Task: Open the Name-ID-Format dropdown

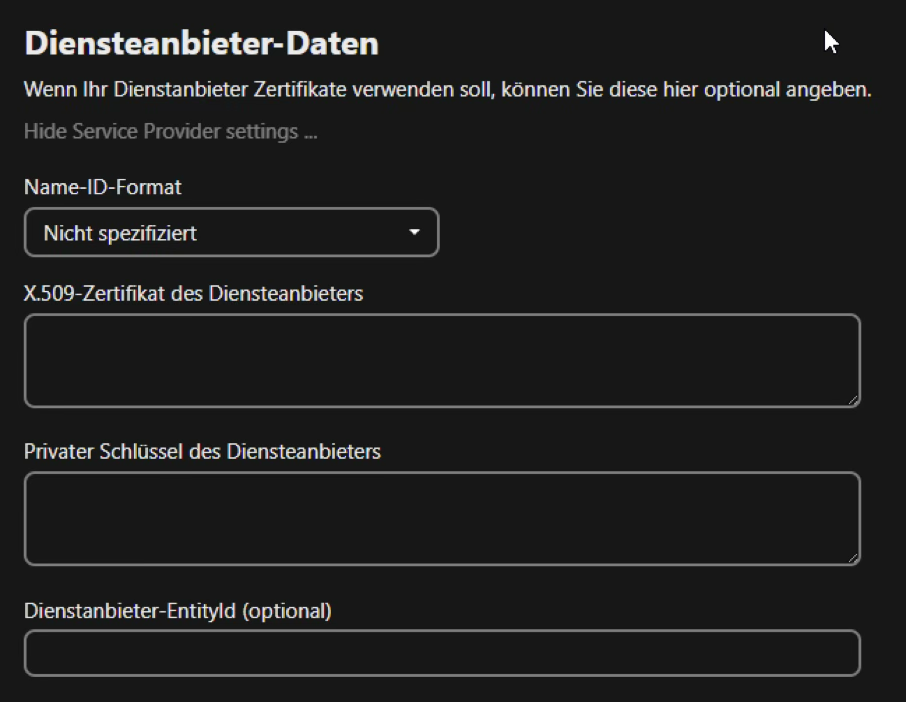Action: coord(231,233)
